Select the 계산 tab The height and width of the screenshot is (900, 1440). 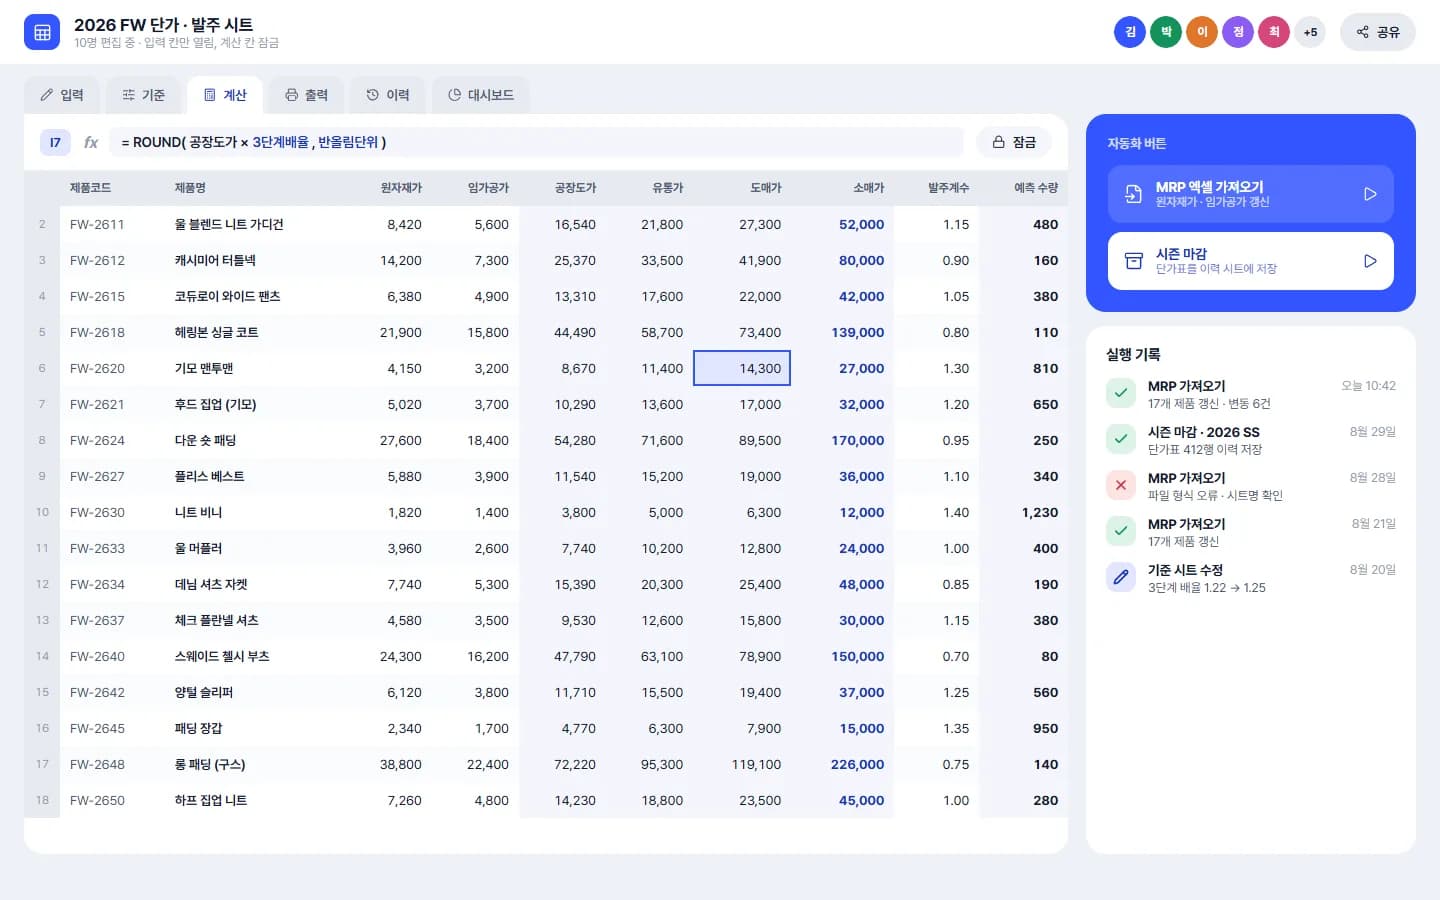click(225, 95)
